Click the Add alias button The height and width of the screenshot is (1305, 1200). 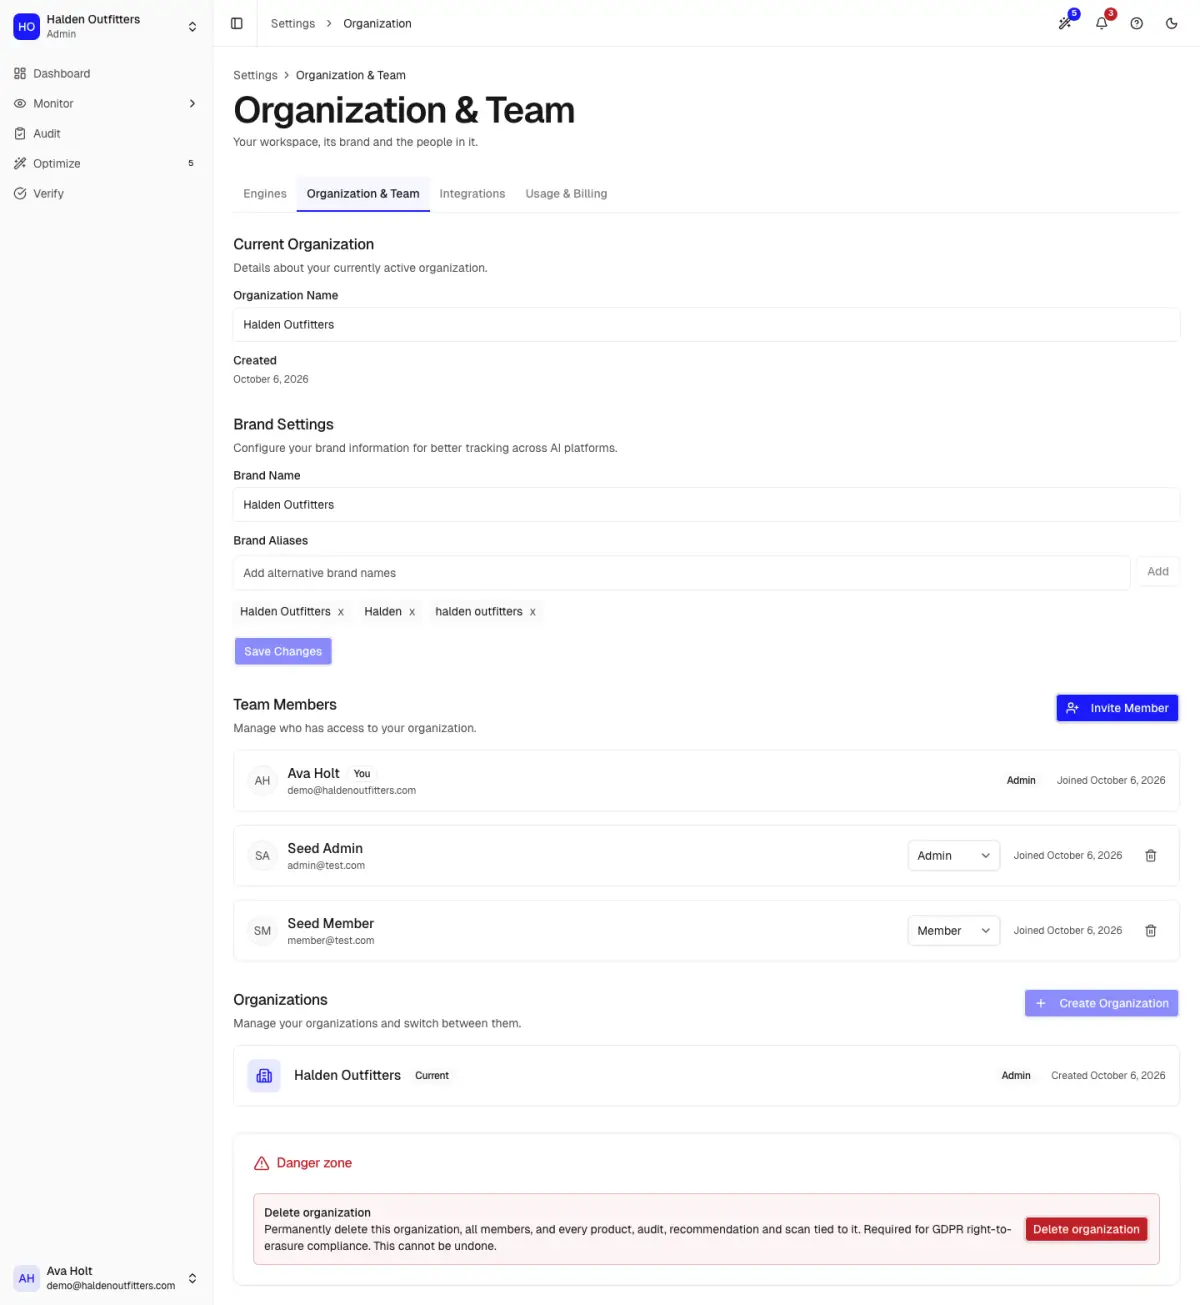point(1158,572)
